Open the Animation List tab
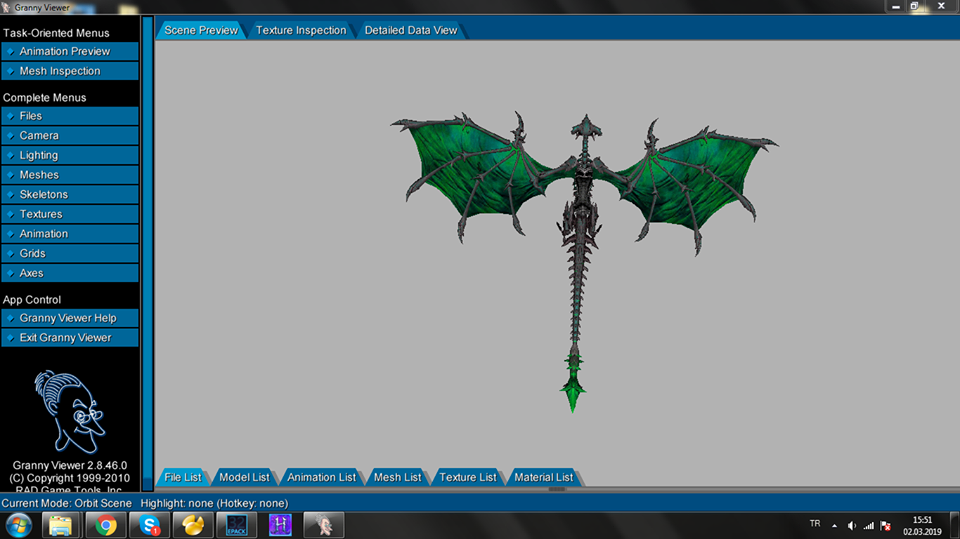The height and width of the screenshot is (539, 960). pyautogui.click(x=321, y=477)
